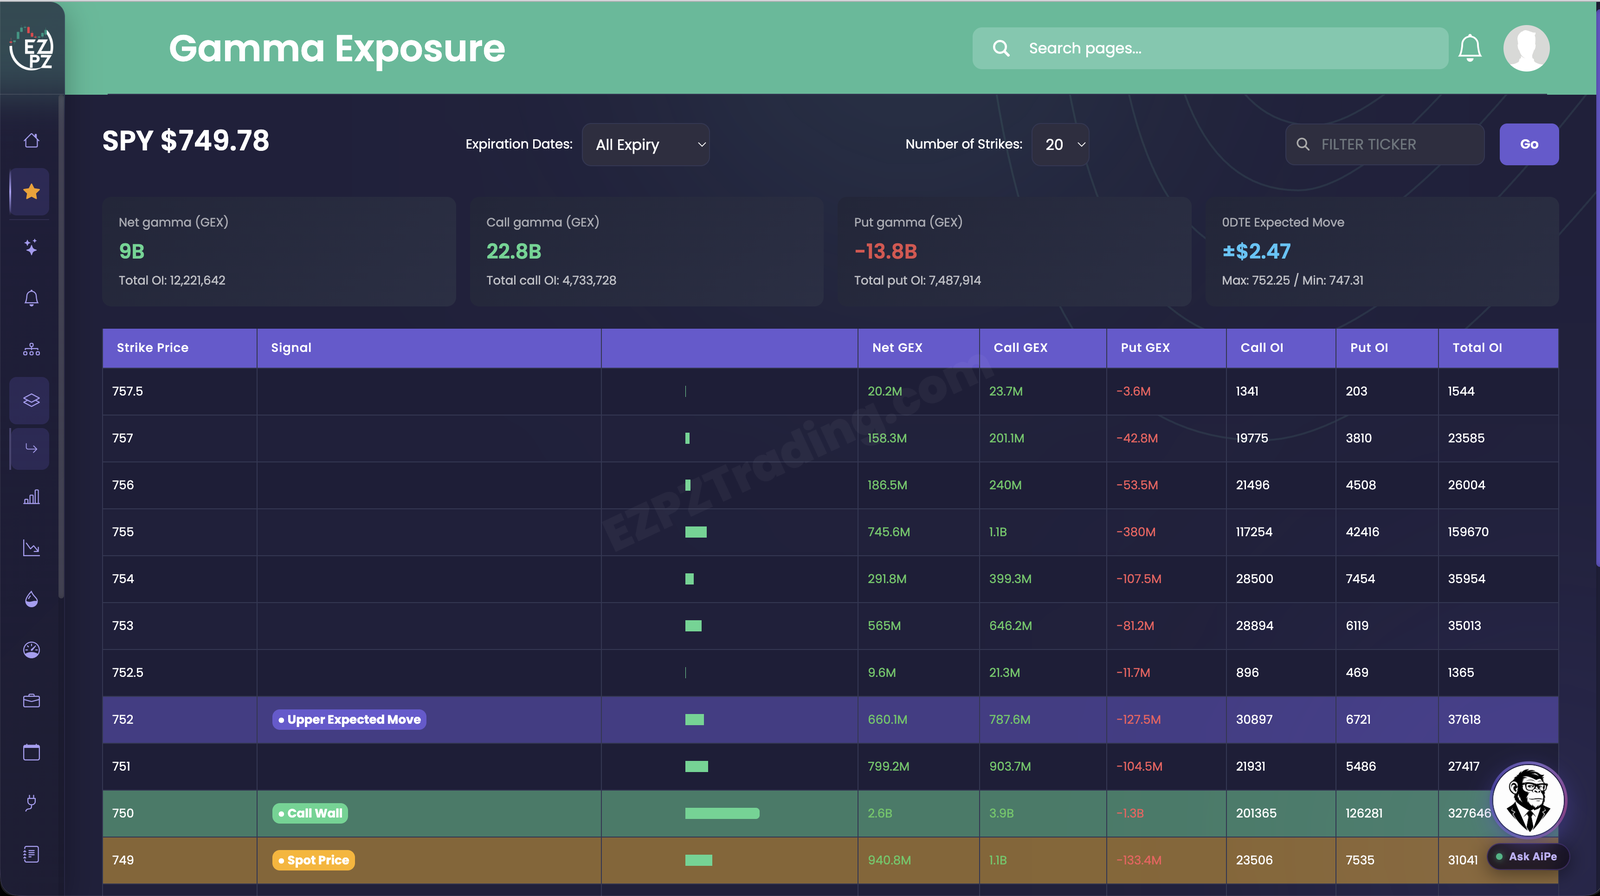1600x896 pixels.
Task: Click the Call gamma (GEX) 22.8B card
Action: pos(646,251)
